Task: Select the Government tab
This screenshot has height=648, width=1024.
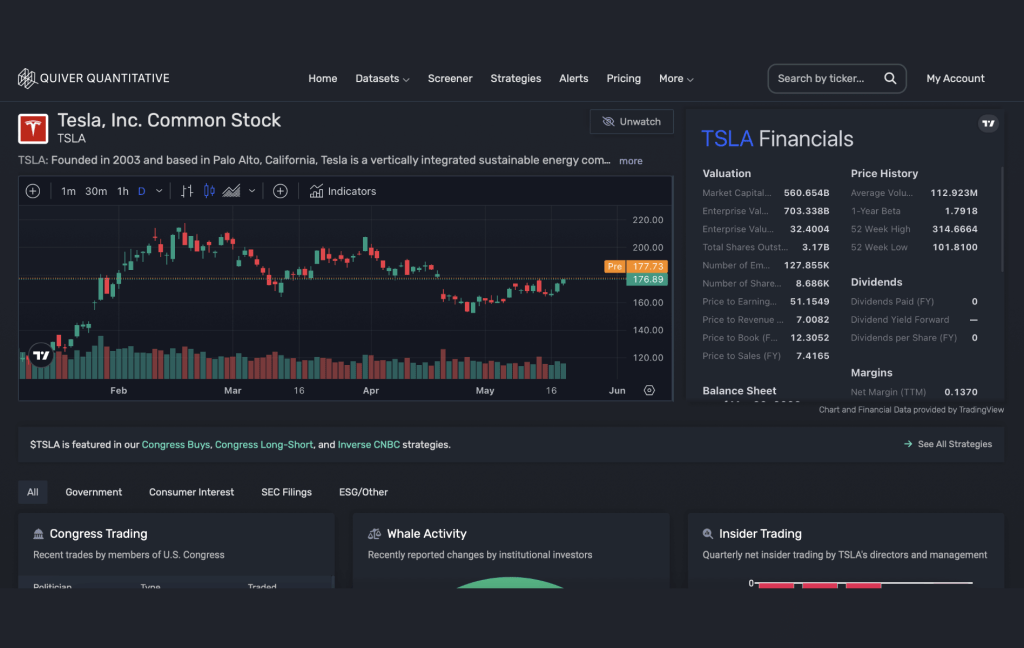Action: tap(93, 492)
